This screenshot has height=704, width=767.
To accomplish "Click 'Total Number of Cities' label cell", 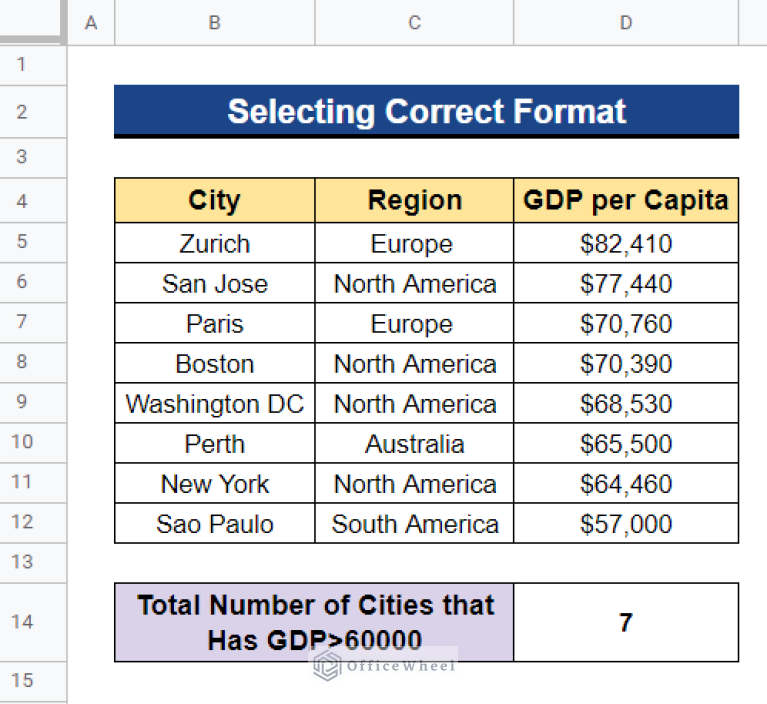I will coord(314,622).
